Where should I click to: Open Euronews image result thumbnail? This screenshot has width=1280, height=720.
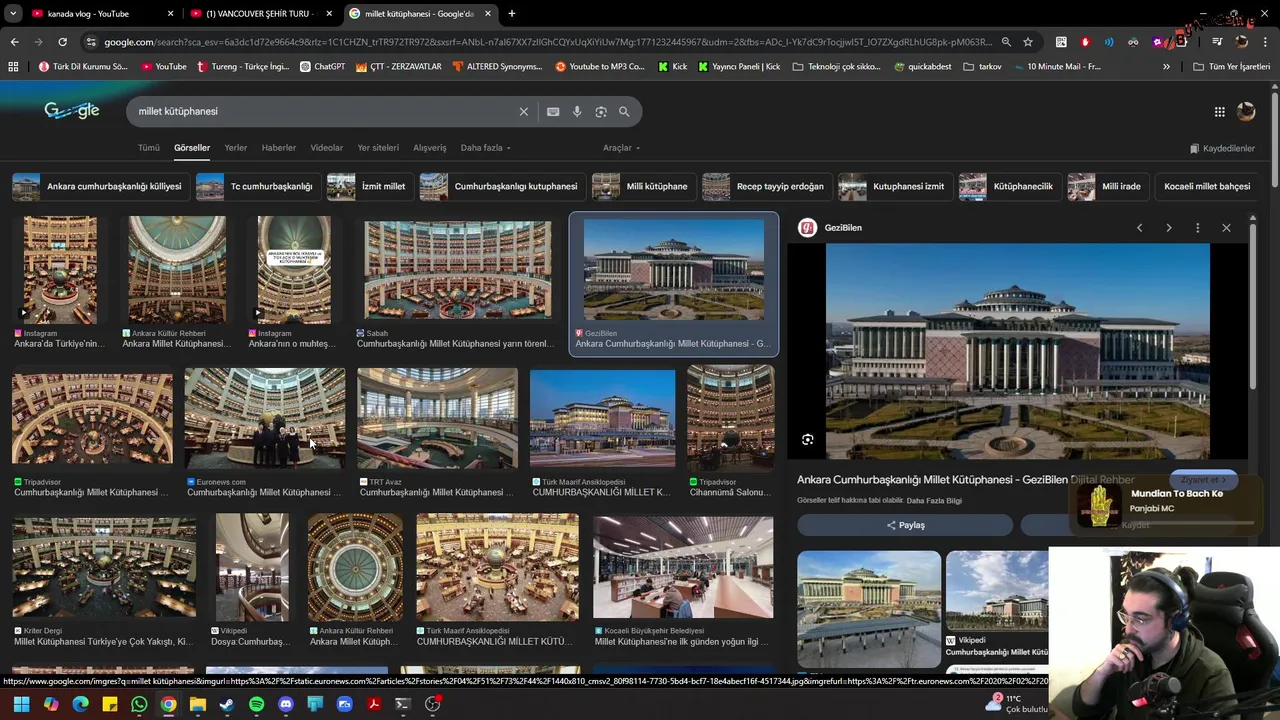tap(265, 418)
